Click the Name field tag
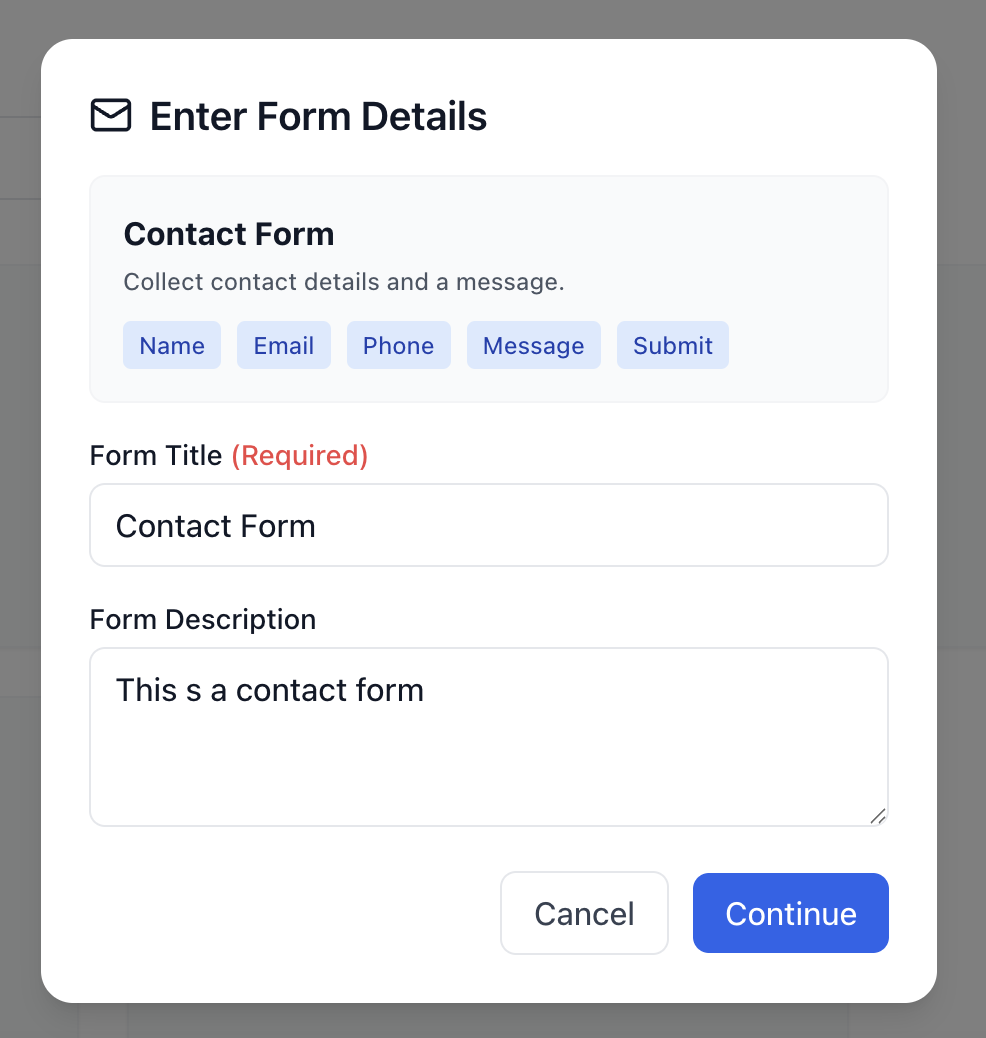This screenshot has height=1038, width=986. click(x=172, y=346)
